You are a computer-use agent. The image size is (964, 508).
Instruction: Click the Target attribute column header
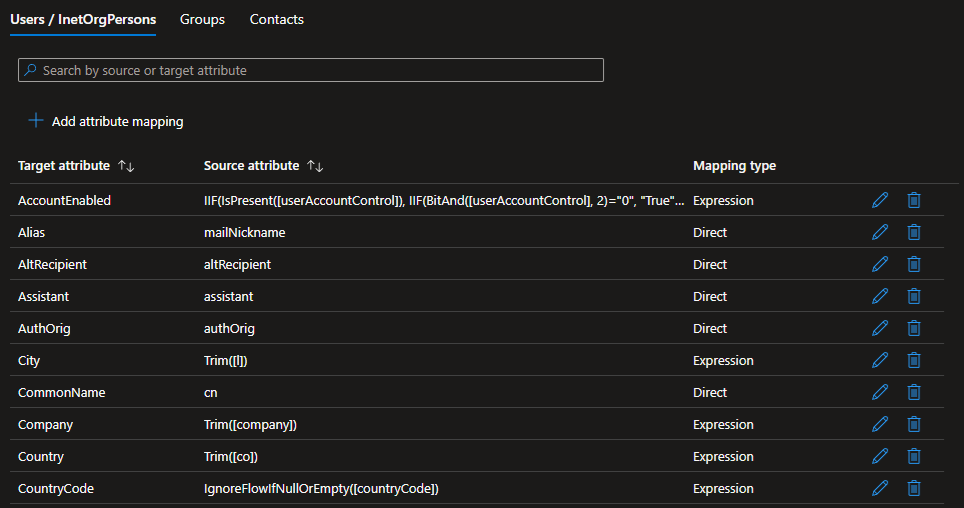[x=64, y=165]
